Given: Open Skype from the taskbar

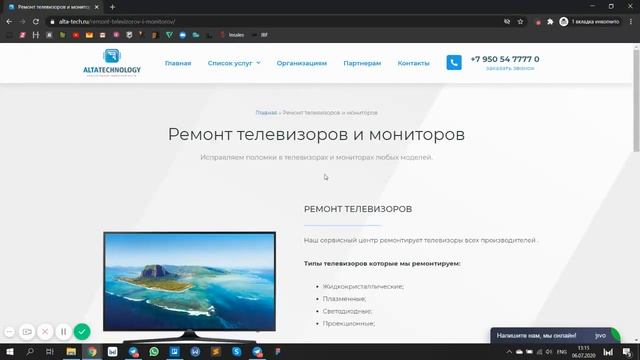Looking at the screenshot, I should click(236, 352).
